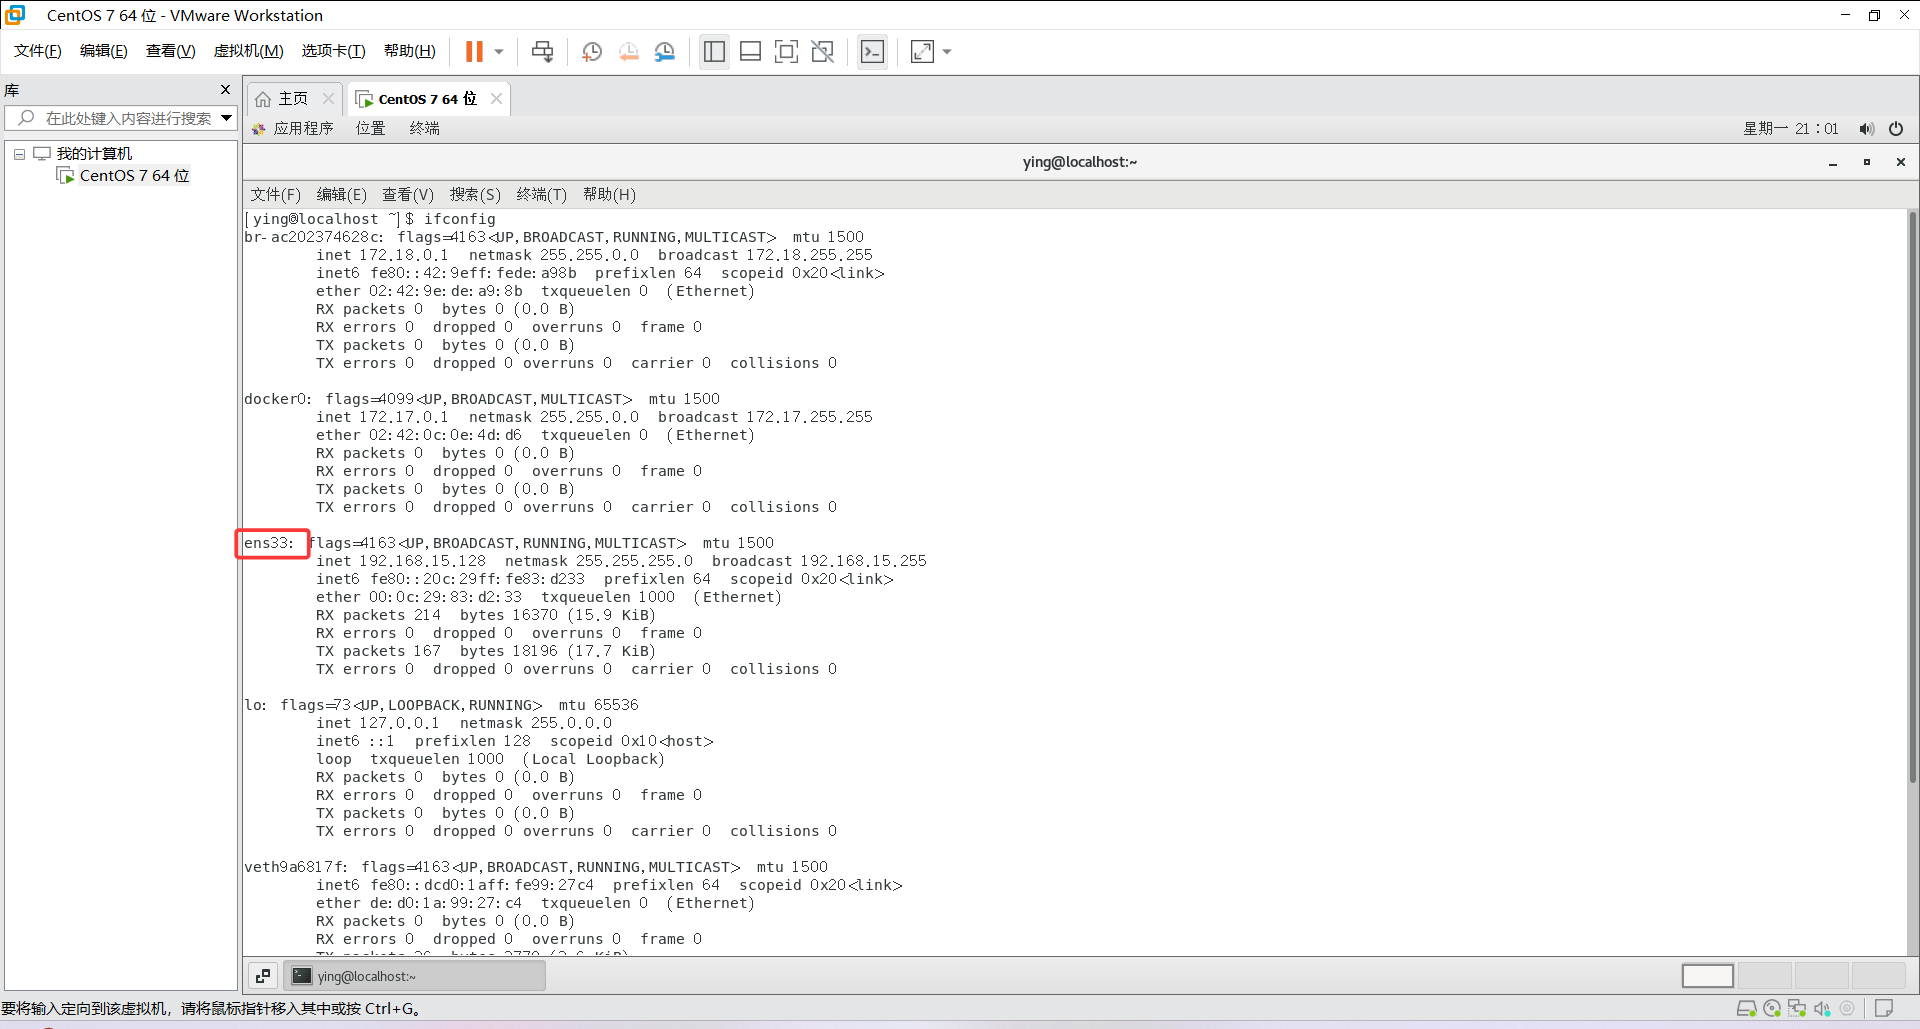Switch to third workspace in pager
This screenshot has height=1029, width=1920.
coord(1821,976)
